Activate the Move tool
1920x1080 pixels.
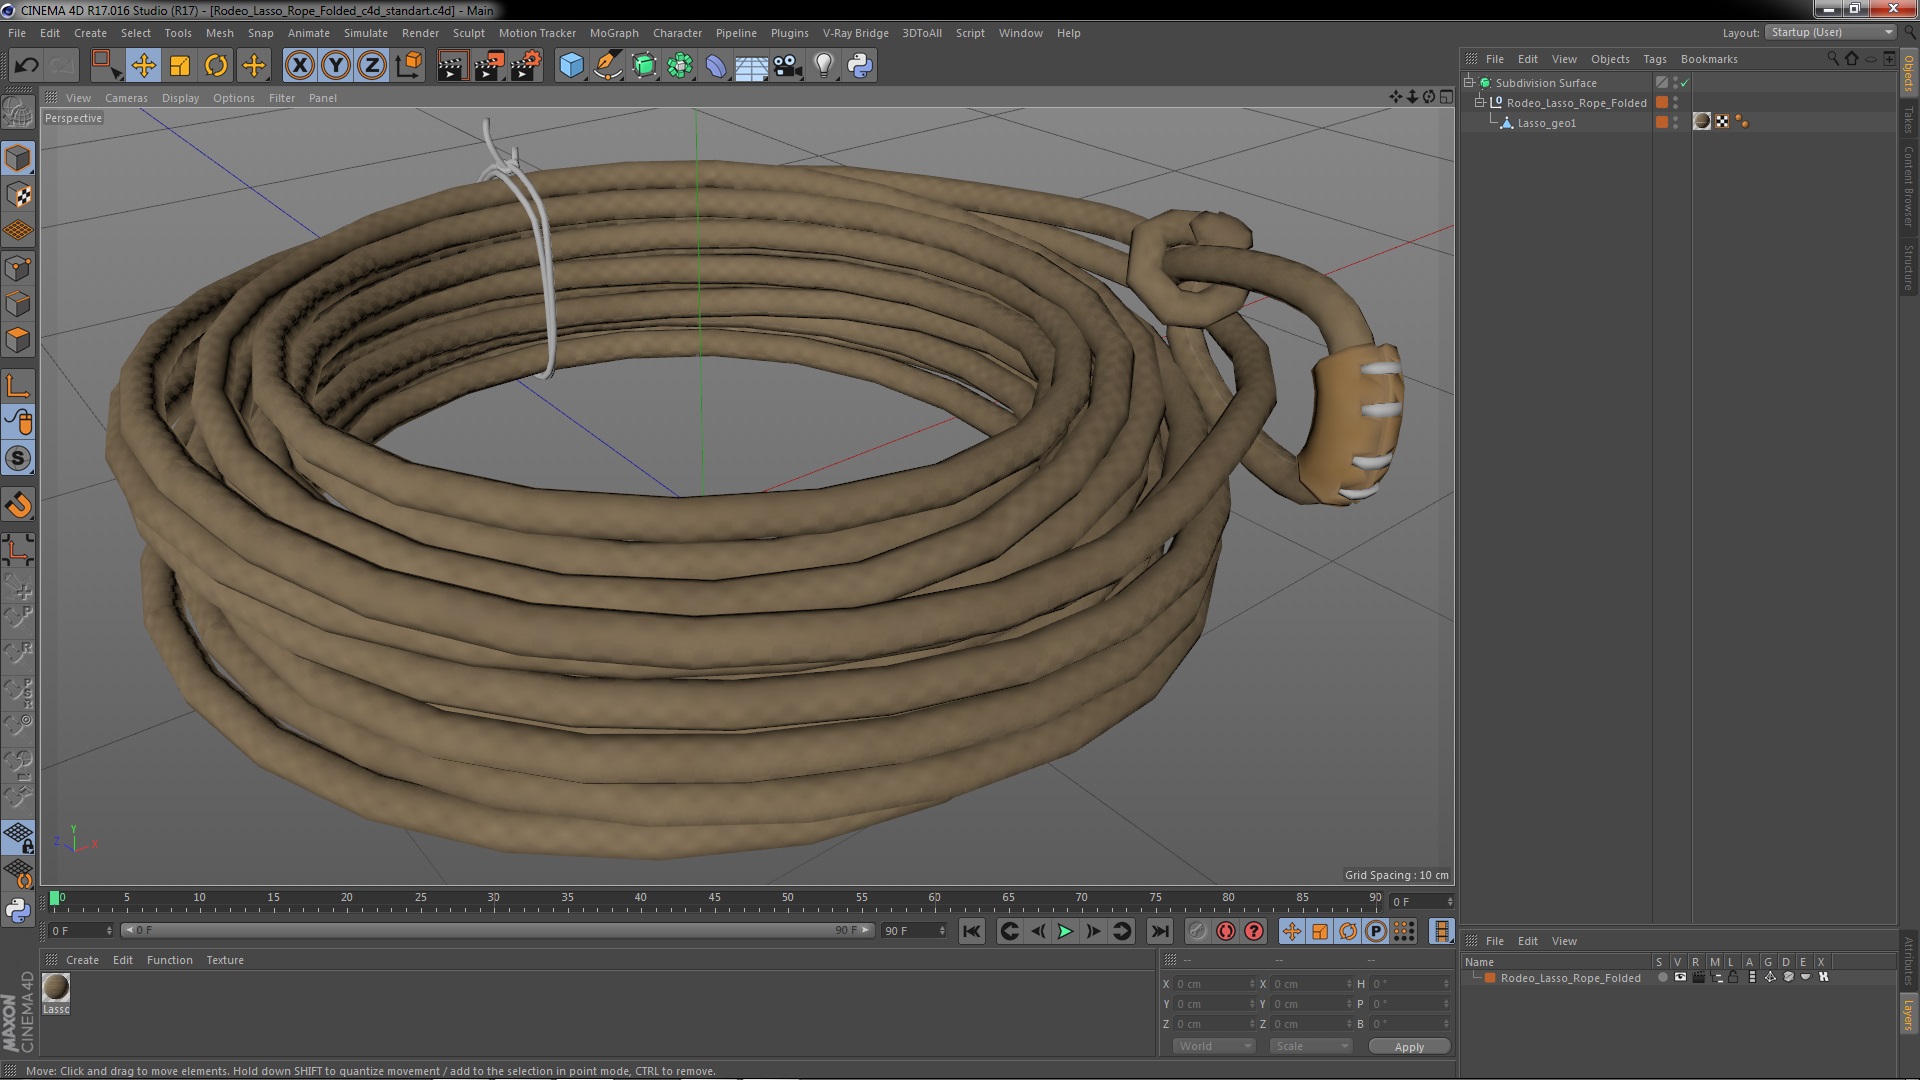coord(143,66)
